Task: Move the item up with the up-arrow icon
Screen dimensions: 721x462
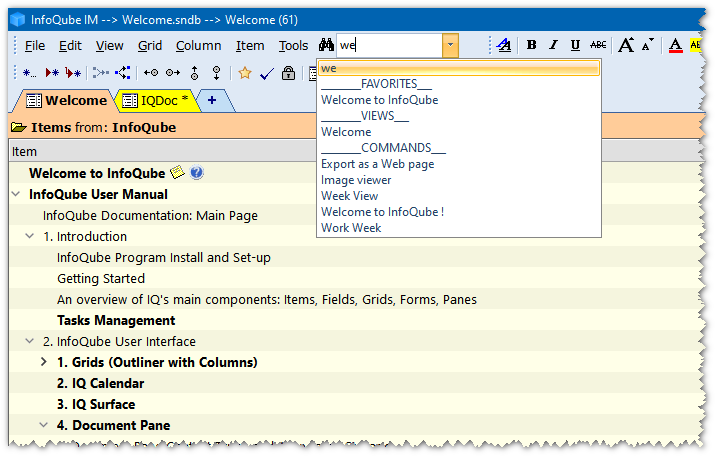Action: pos(195,73)
